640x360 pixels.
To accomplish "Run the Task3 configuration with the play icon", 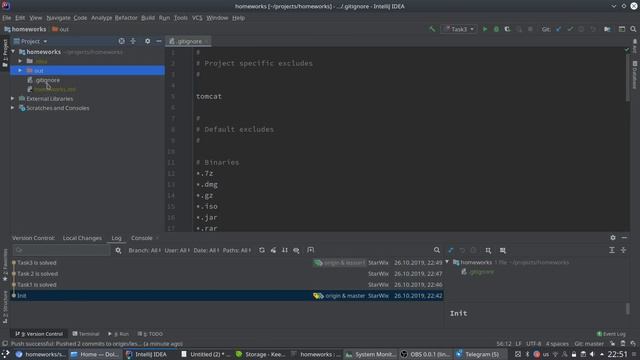I will click(x=485, y=29).
